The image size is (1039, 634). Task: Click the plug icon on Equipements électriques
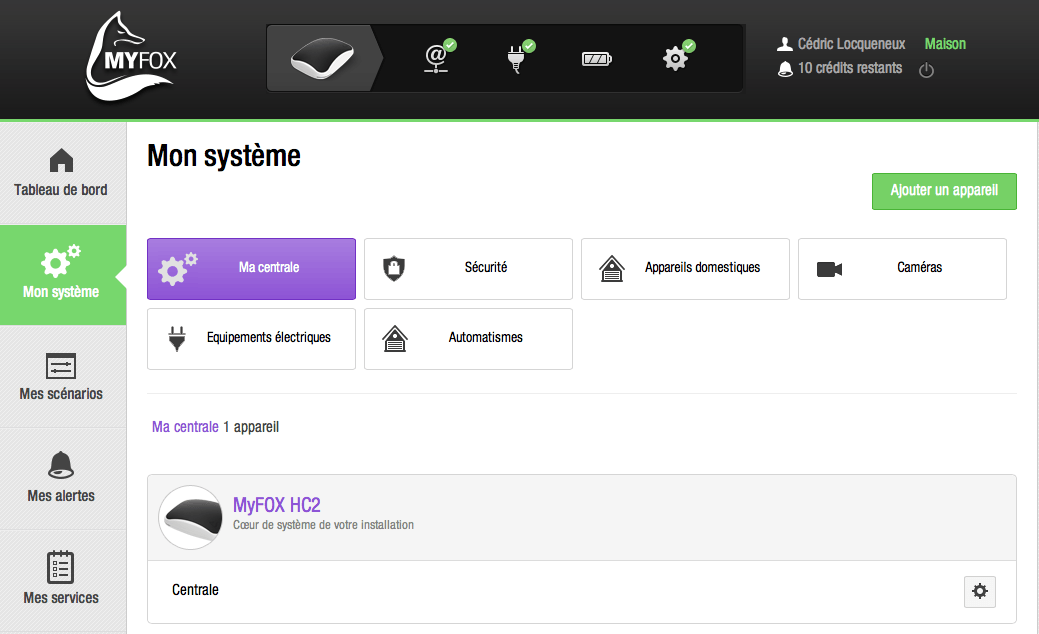tap(177, 339)
